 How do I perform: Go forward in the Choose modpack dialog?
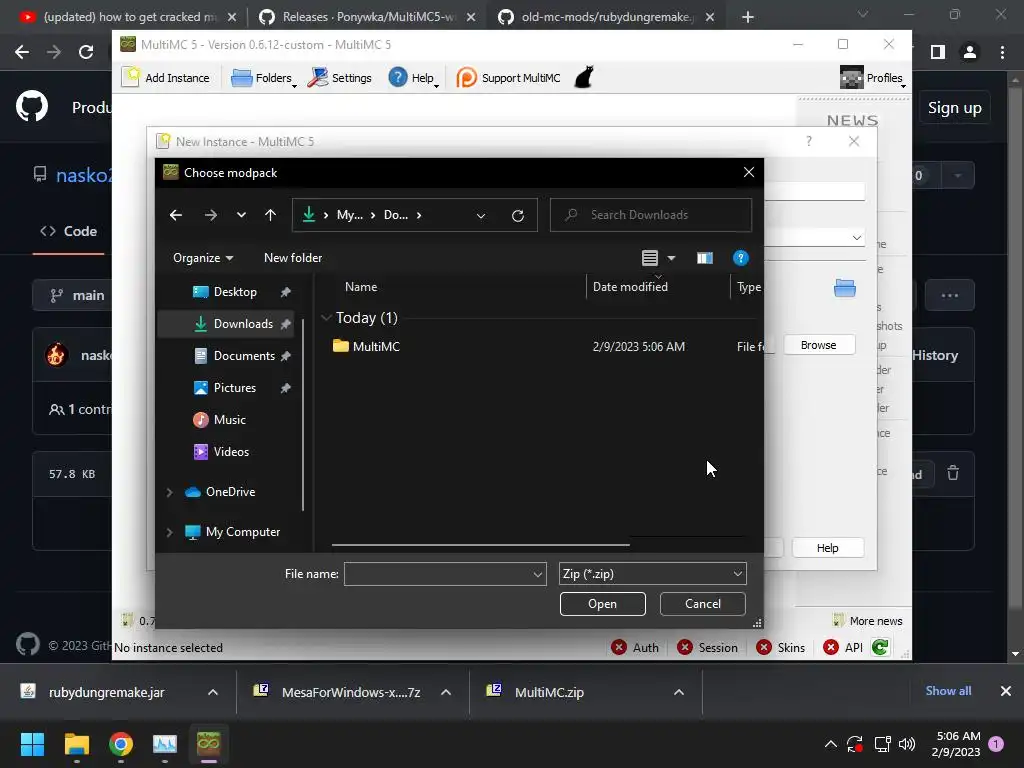(210, 215)
